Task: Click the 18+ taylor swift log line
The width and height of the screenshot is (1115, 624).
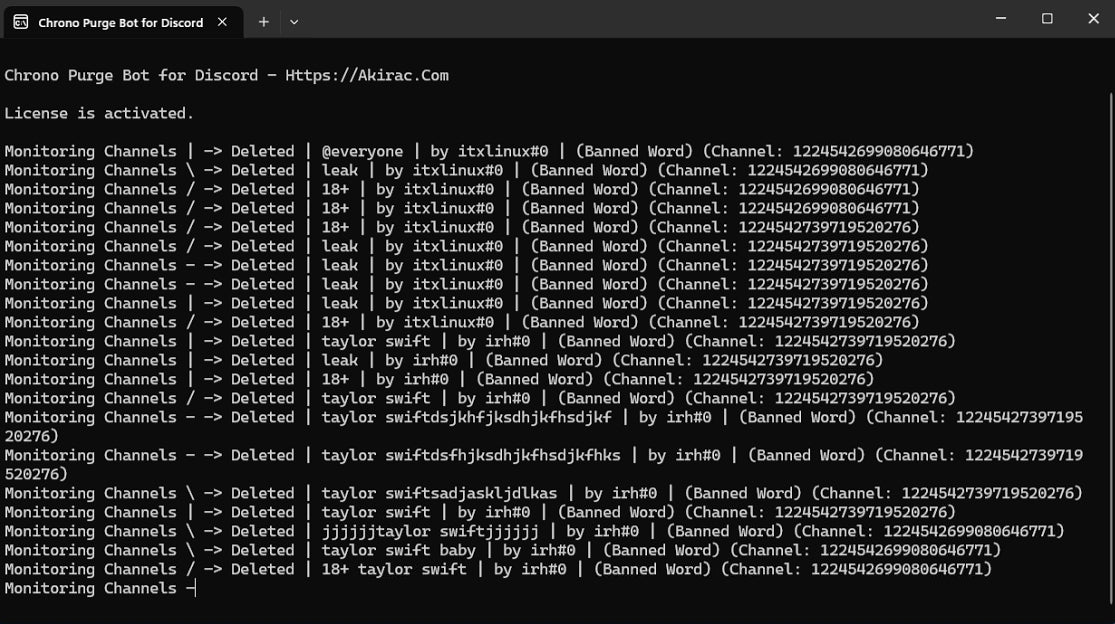Action: [x=395, y=569]
